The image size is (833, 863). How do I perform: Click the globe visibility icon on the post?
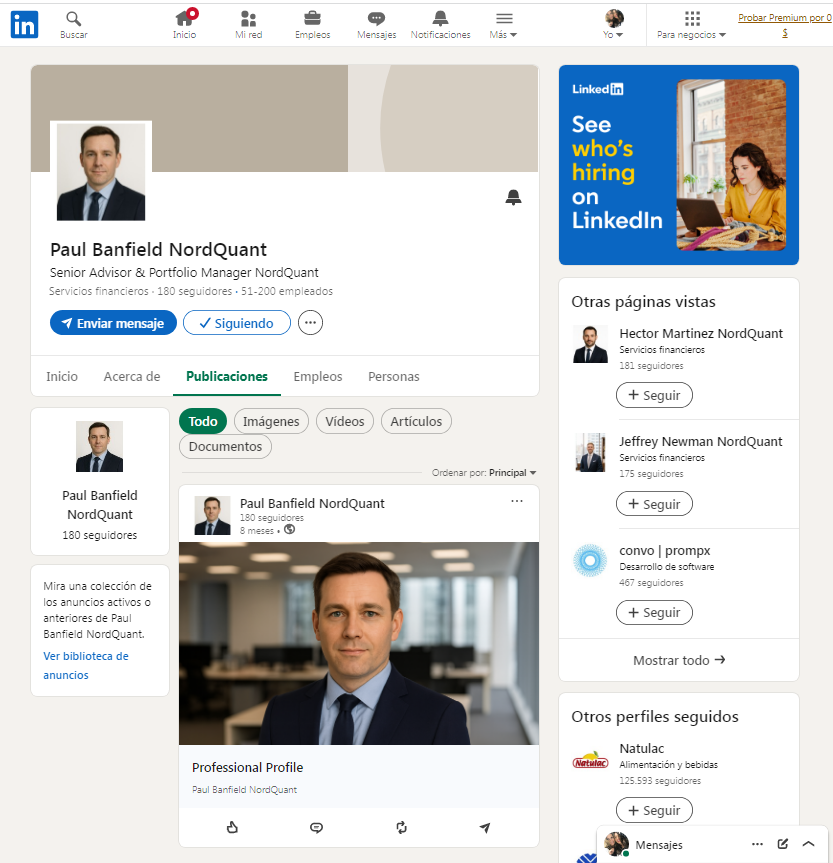[x=289, y=529]
